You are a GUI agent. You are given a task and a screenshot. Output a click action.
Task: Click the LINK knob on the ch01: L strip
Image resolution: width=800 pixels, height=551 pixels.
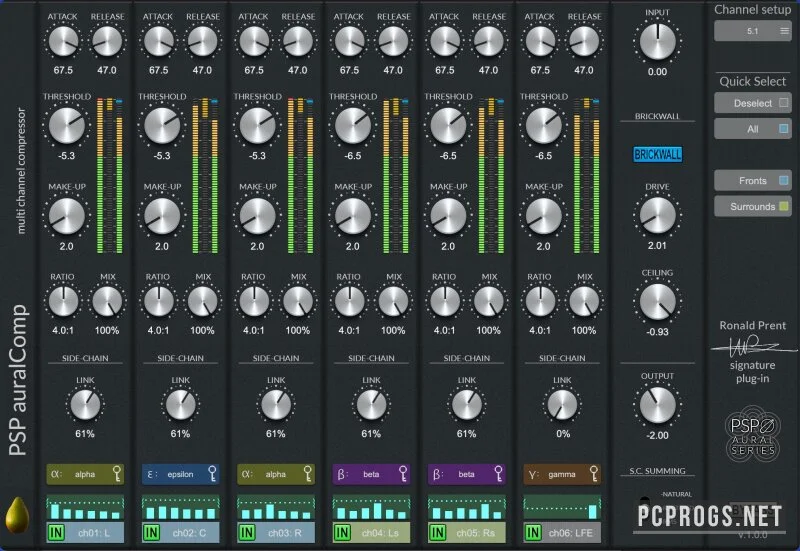(85, 405)
